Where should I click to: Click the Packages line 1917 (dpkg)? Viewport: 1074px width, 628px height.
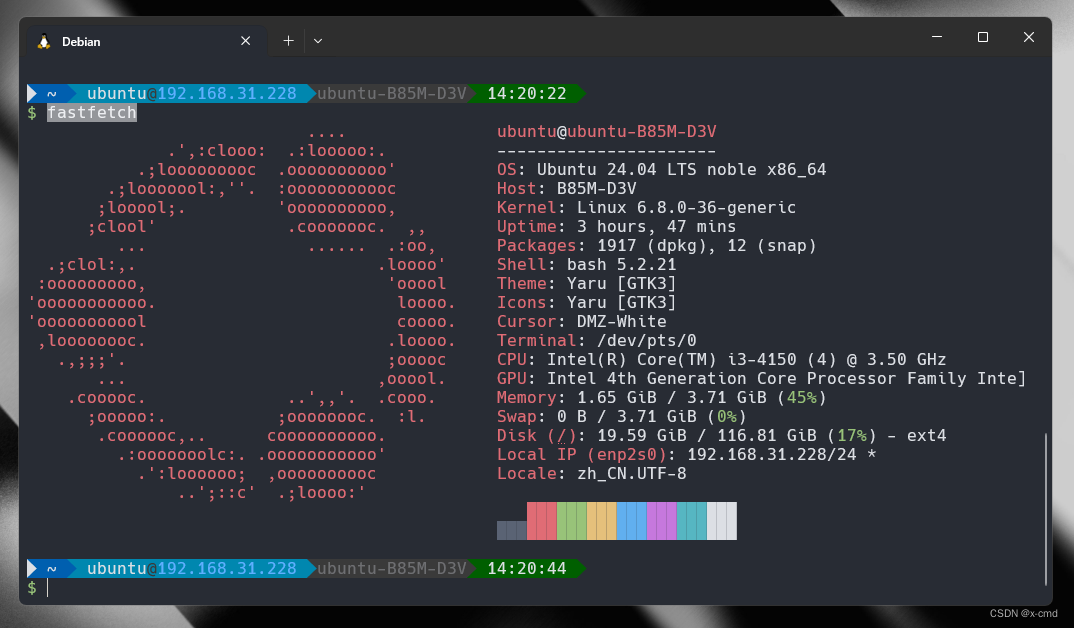pyautogui.click(x=657, y=245)
